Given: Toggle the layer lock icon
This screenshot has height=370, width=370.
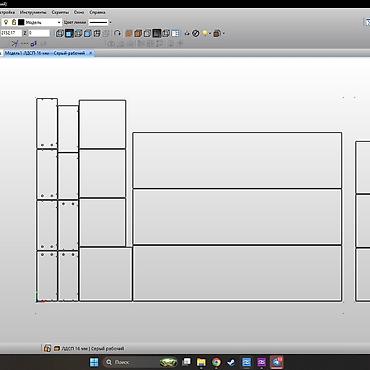Looking at the screenshot, I should [14, 22].
